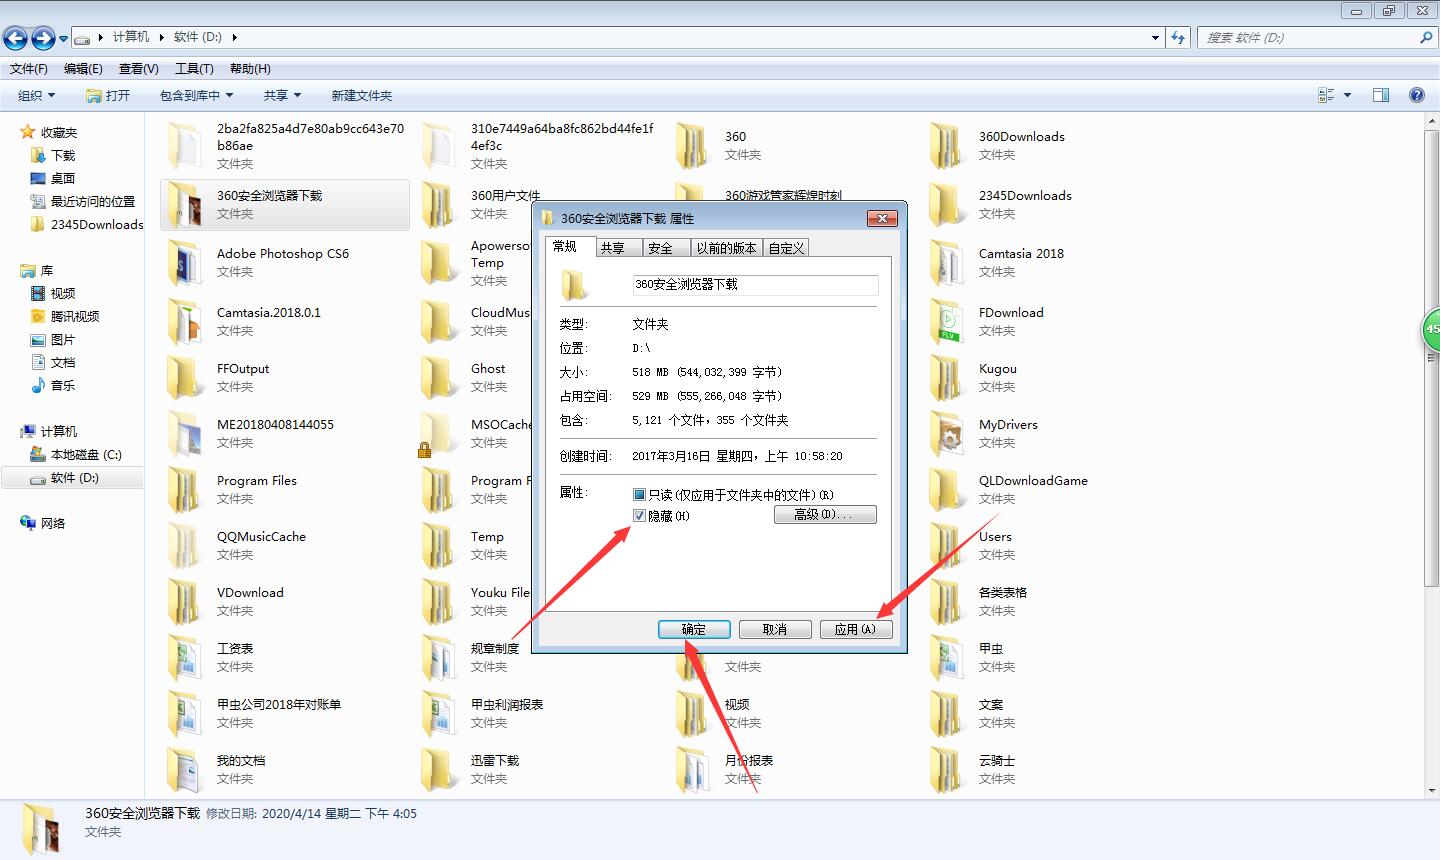Click 新建文件夹 in the toolbar
The width and height of the screenshot is (1440, 860).
click(362, 95)
